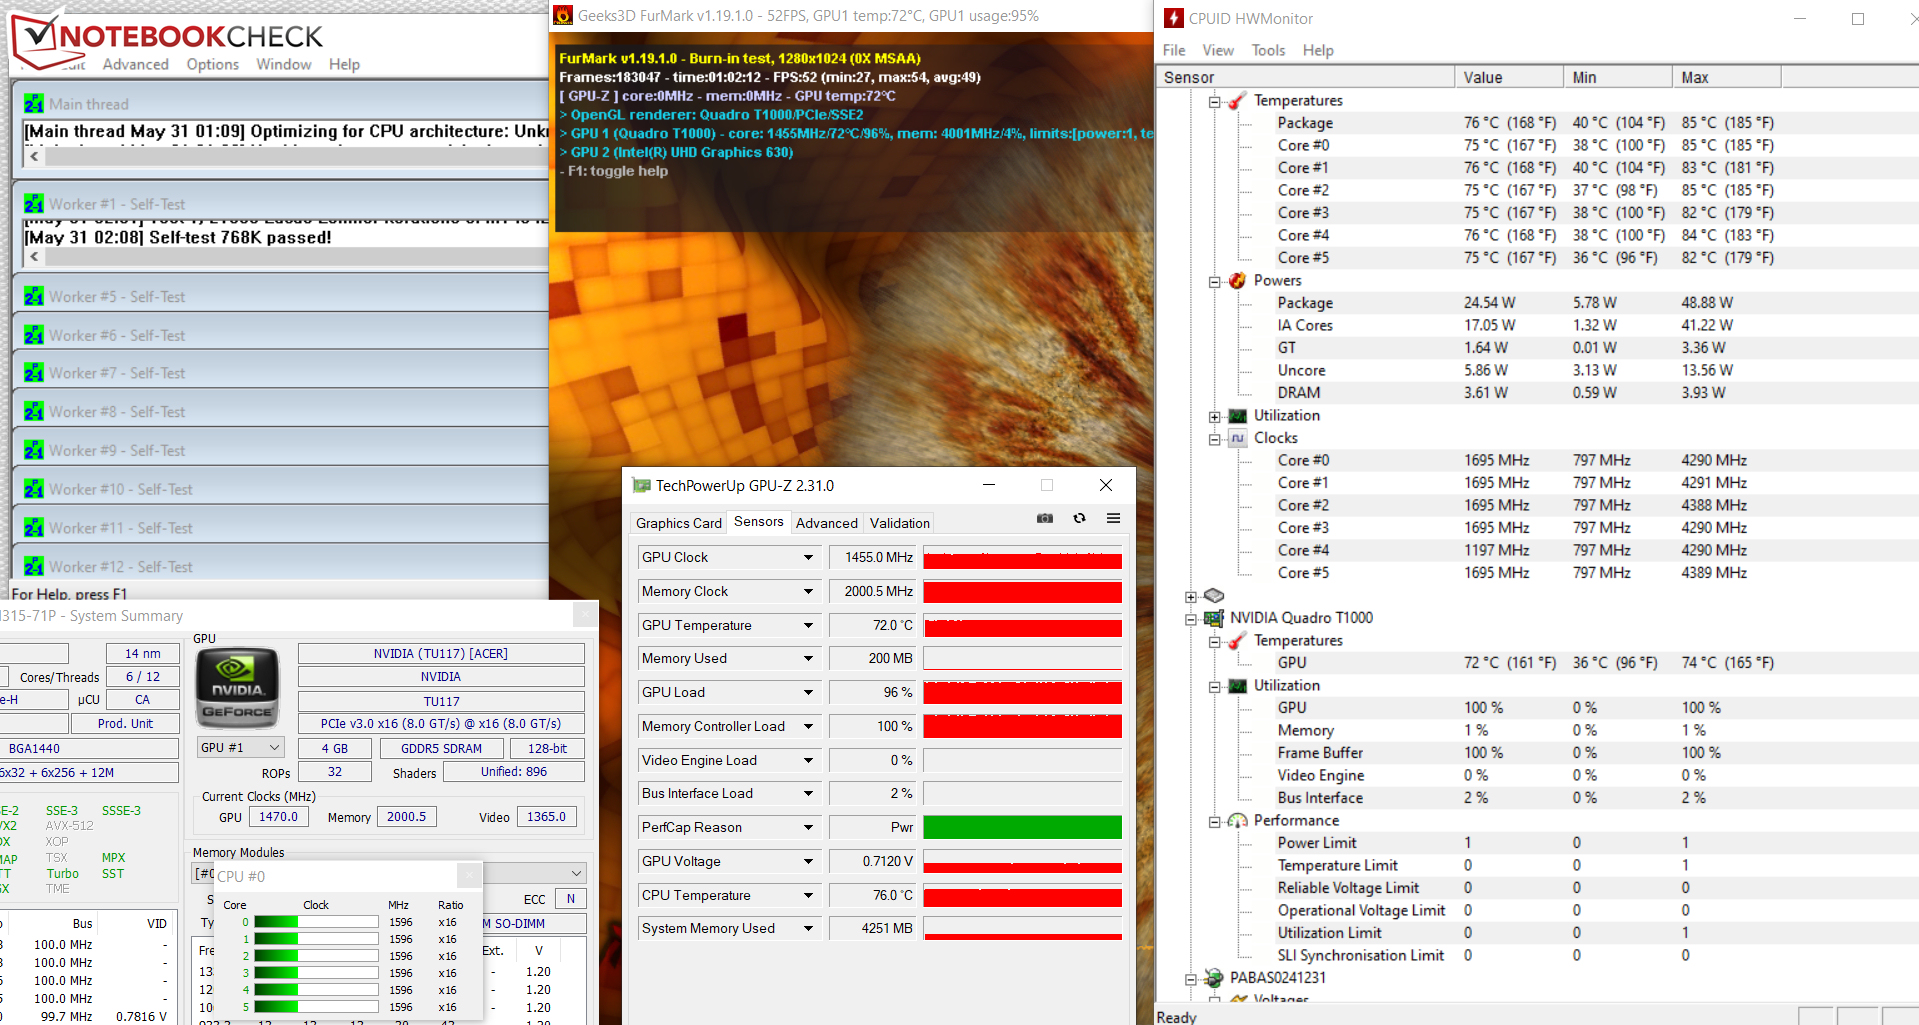Image resolution: width=1919 pixels, height=1025 pixels.
Task: Click the TechPowerUp GPU-Z title bar icon
Action: click(641, 486)
